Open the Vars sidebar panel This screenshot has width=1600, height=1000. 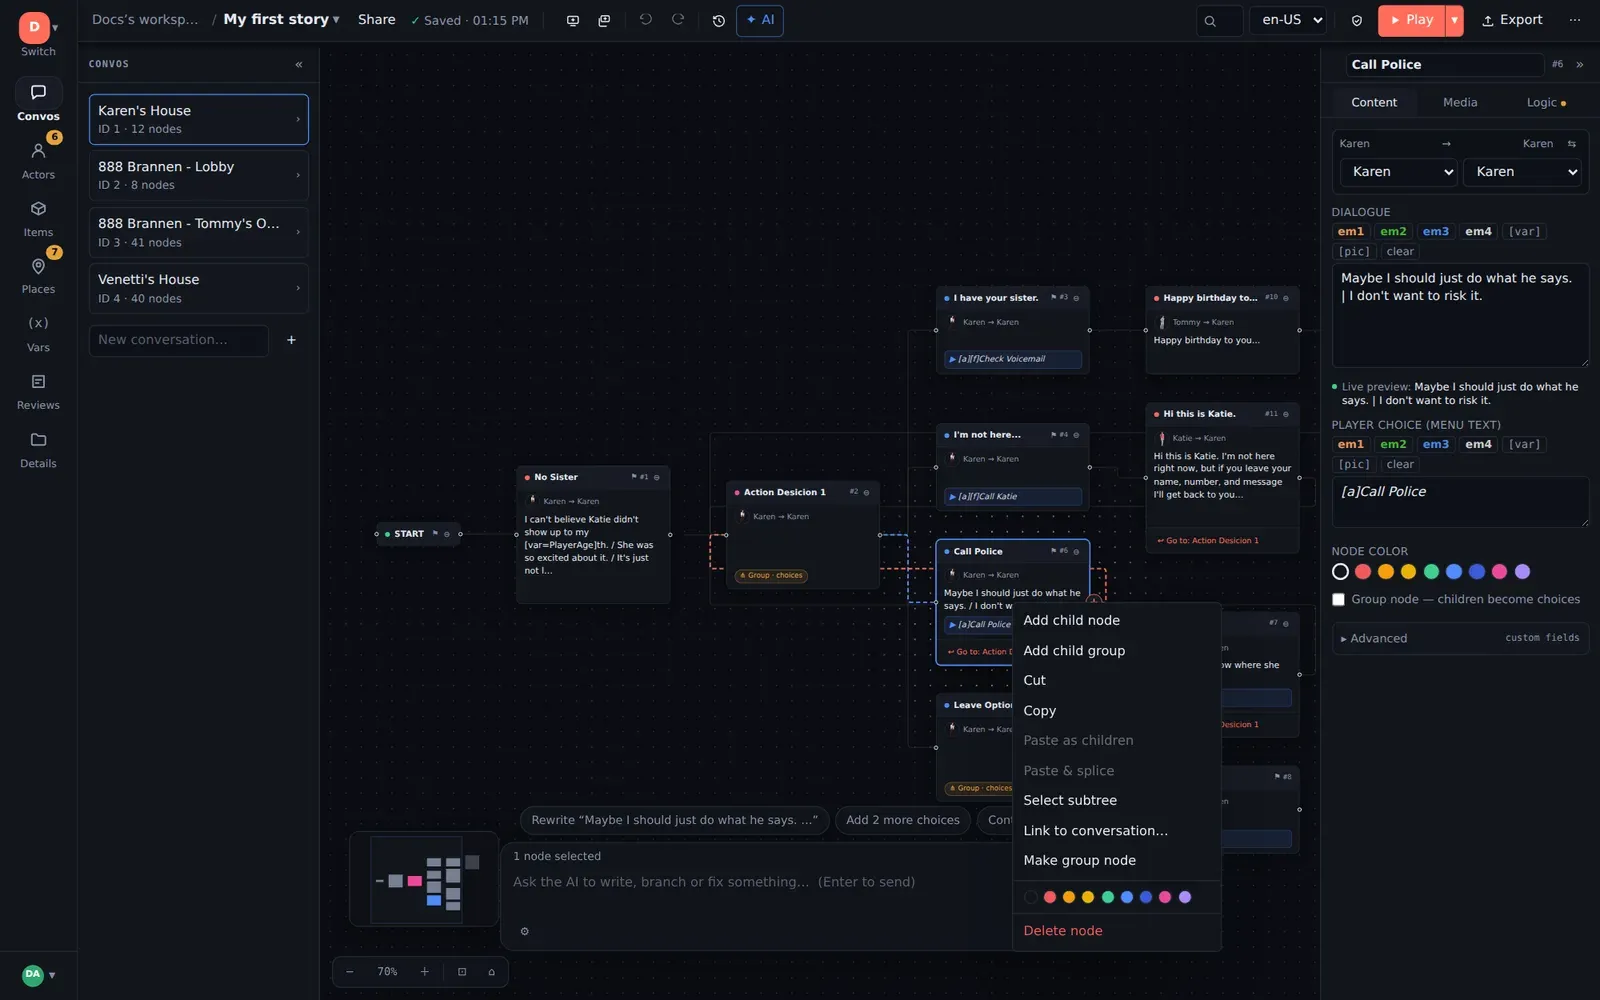pos(38,334)
